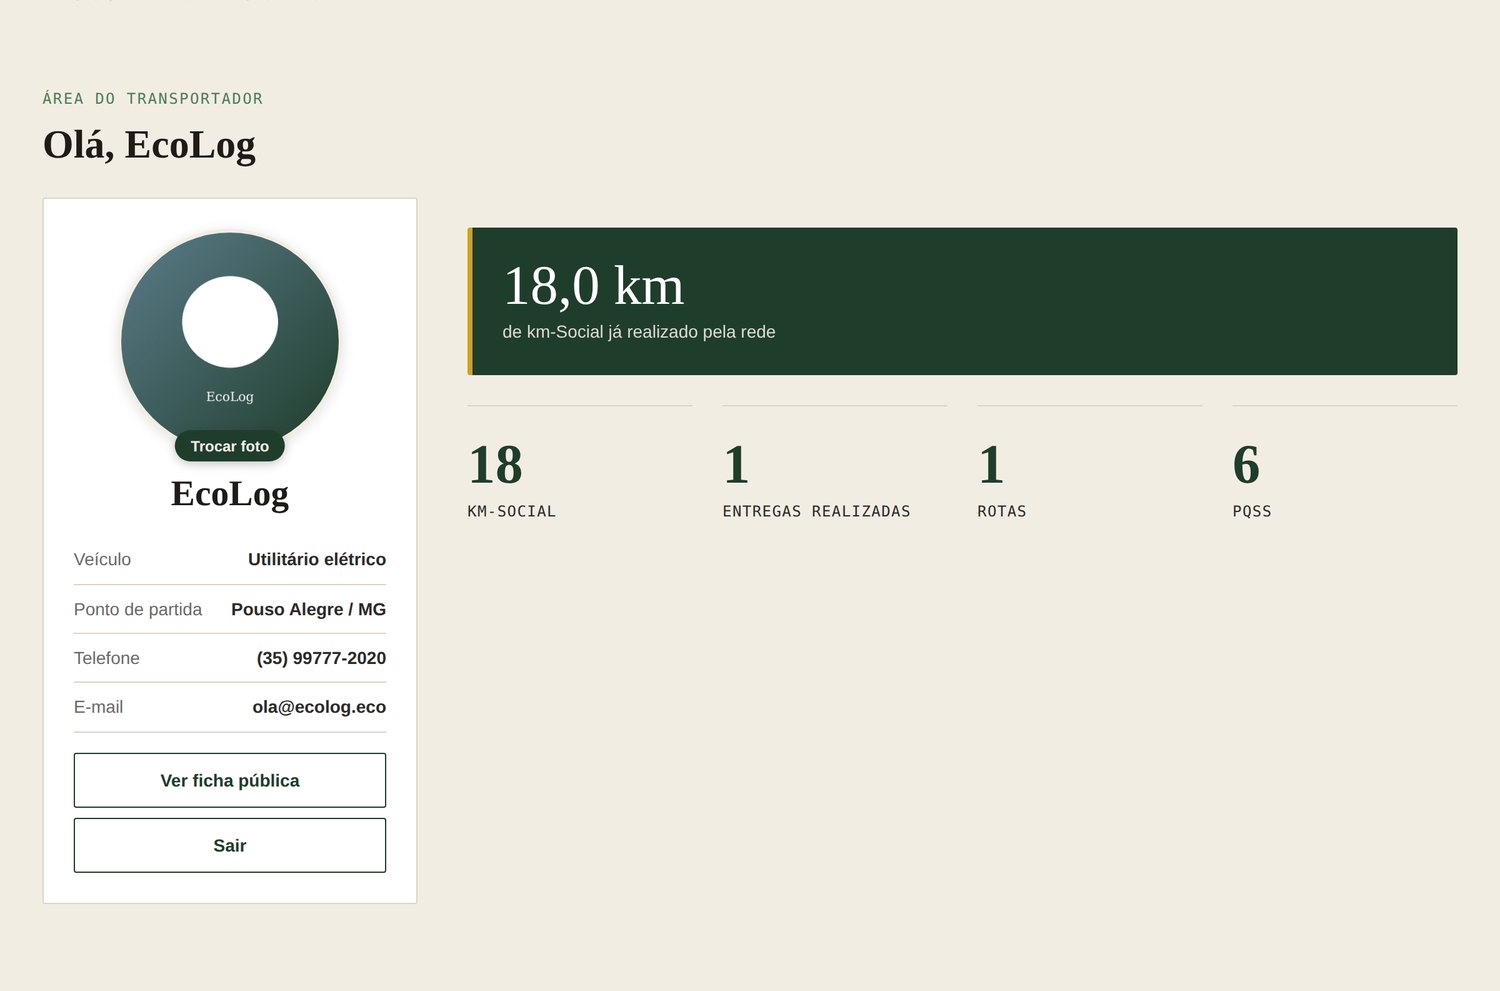
Task: Select the phone number (35) 99777-2020
Action: [321, 658]
